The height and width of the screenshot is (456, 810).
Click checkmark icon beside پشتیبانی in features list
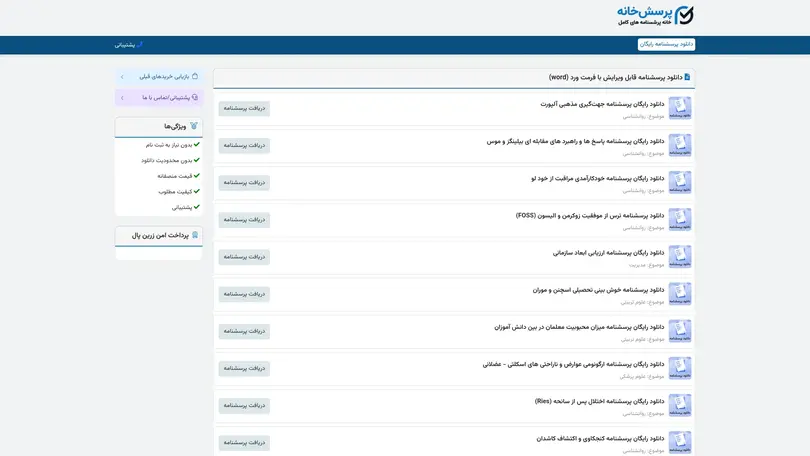[196, 207]
